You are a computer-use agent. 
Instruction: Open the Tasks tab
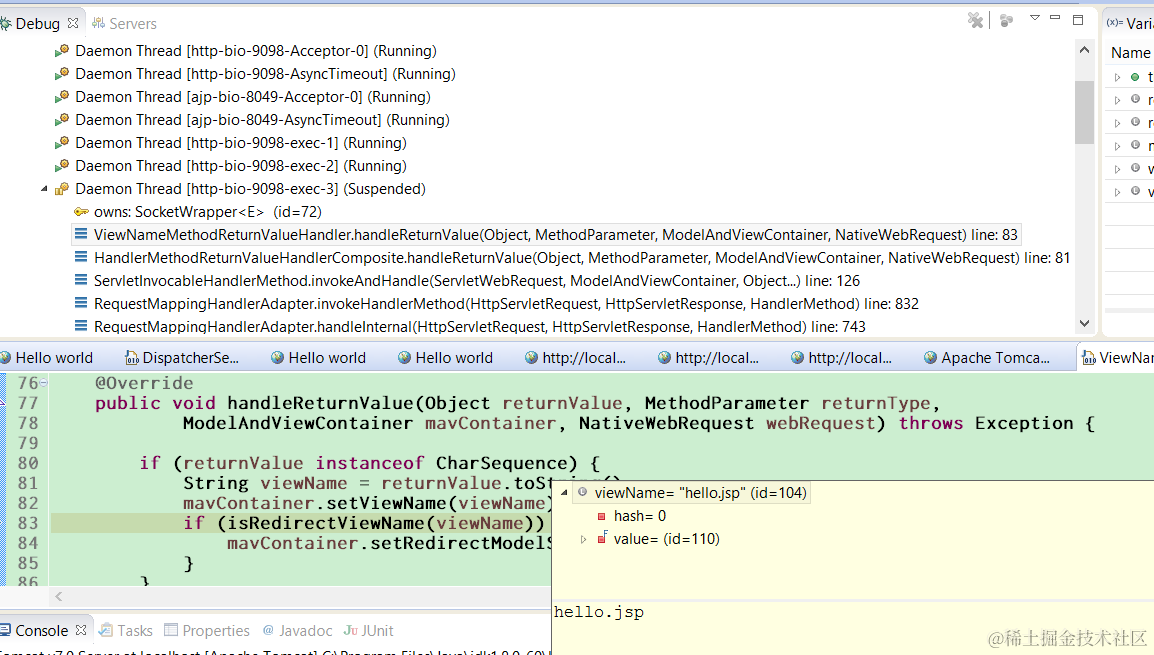[126, 631]
